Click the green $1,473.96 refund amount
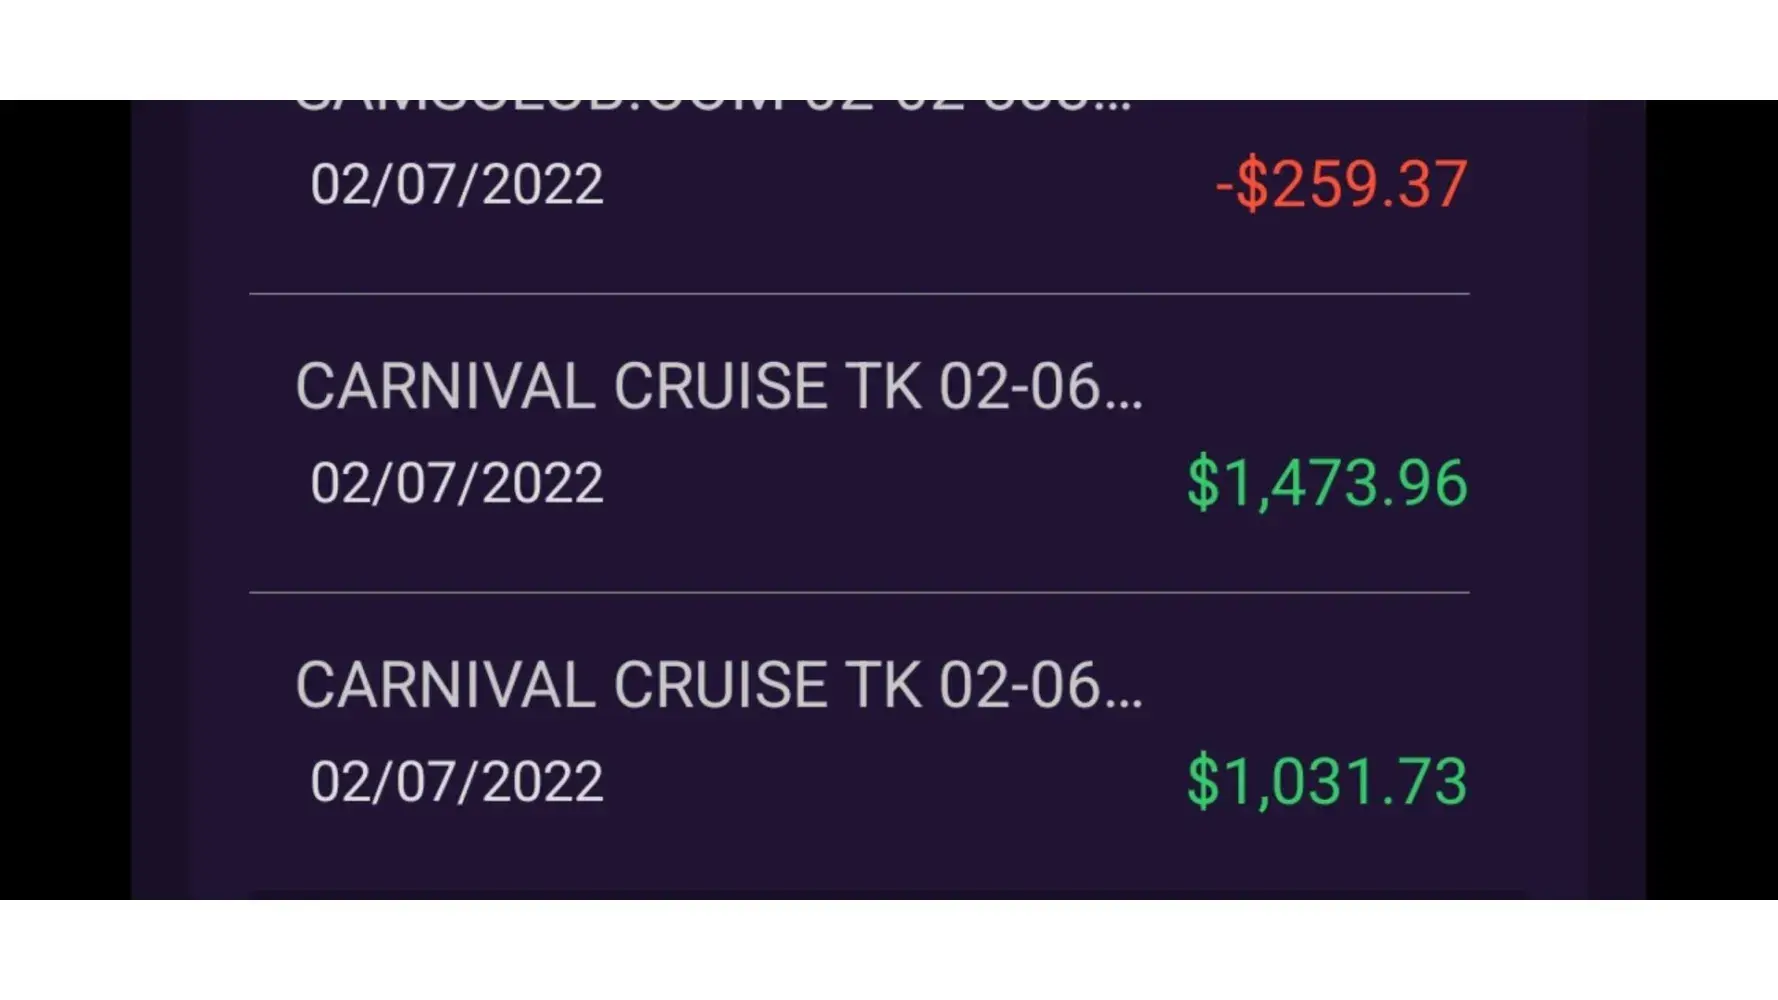 coord(1327,484)
